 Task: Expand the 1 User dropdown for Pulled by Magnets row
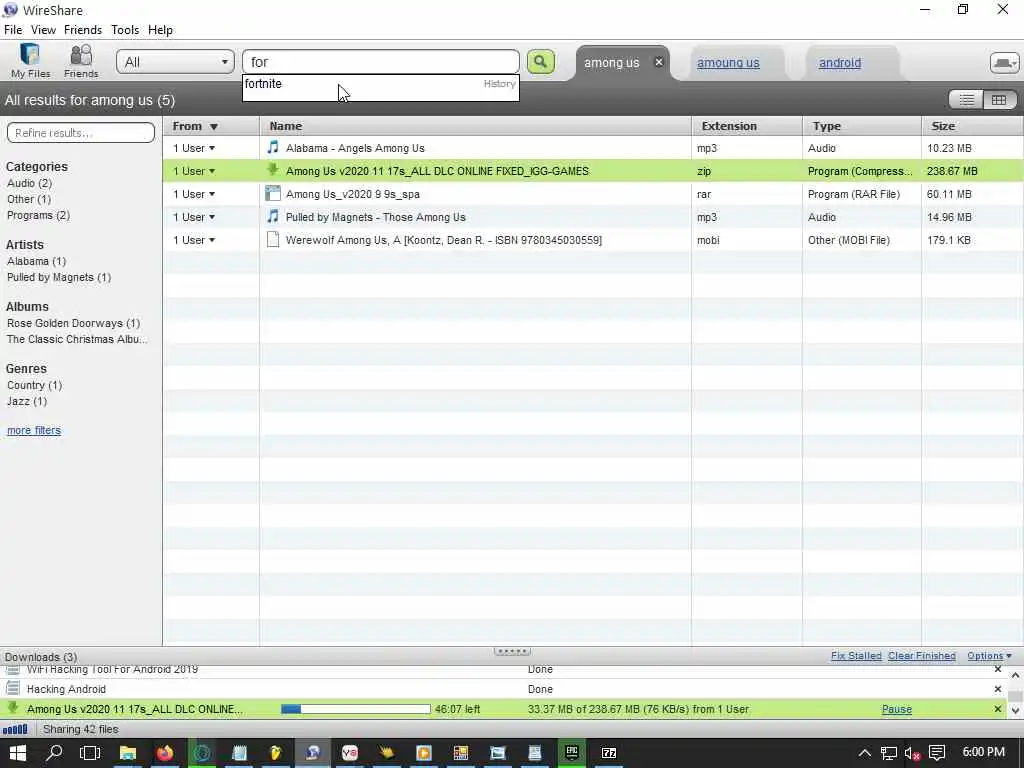click(x=194, y=217)
